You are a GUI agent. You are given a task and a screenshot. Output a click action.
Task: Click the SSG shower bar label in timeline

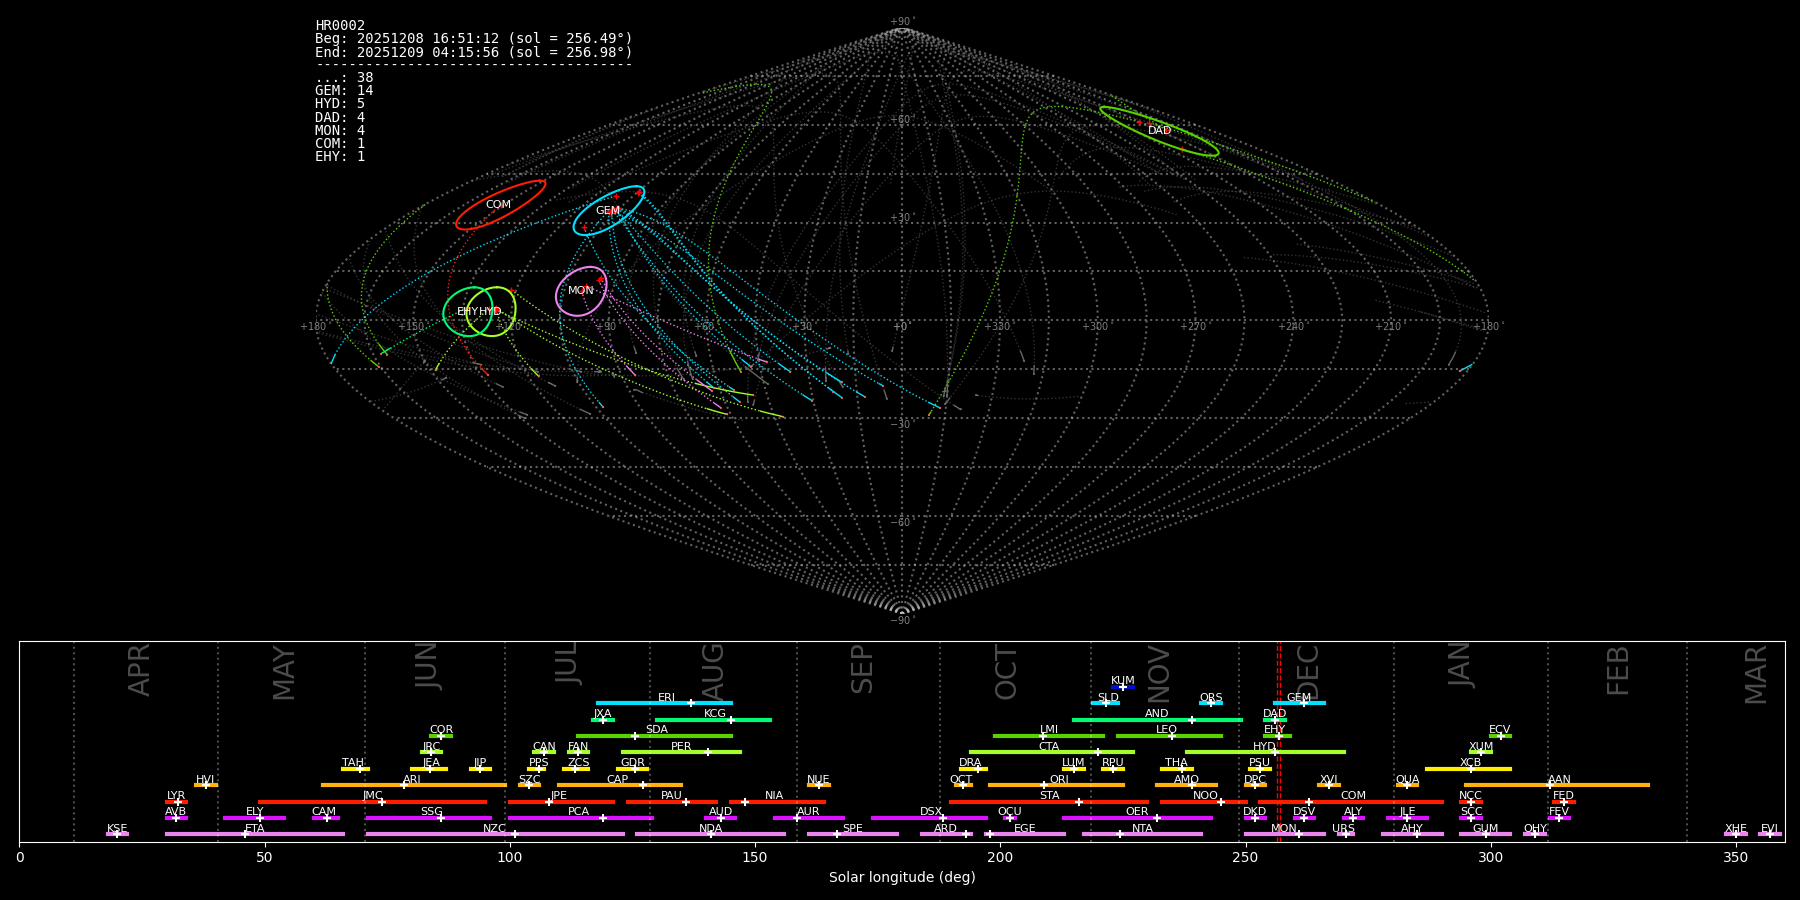pyautogui.click(x=431, y=812)
